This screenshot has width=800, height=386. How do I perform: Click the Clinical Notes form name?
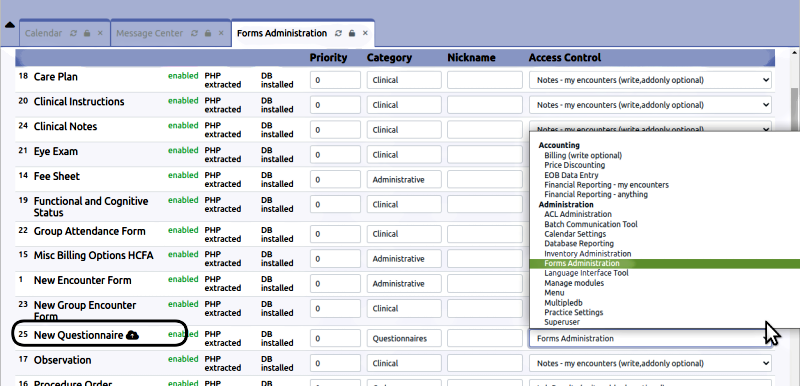click(65, 126)
